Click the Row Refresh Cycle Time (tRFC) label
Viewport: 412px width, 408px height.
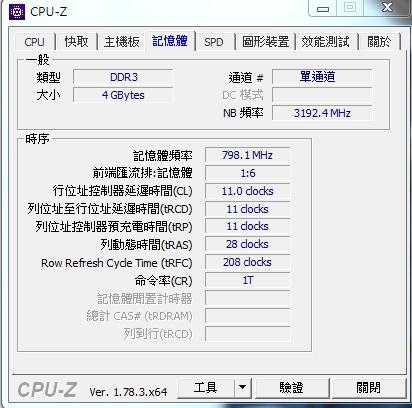tap(117, 263)
